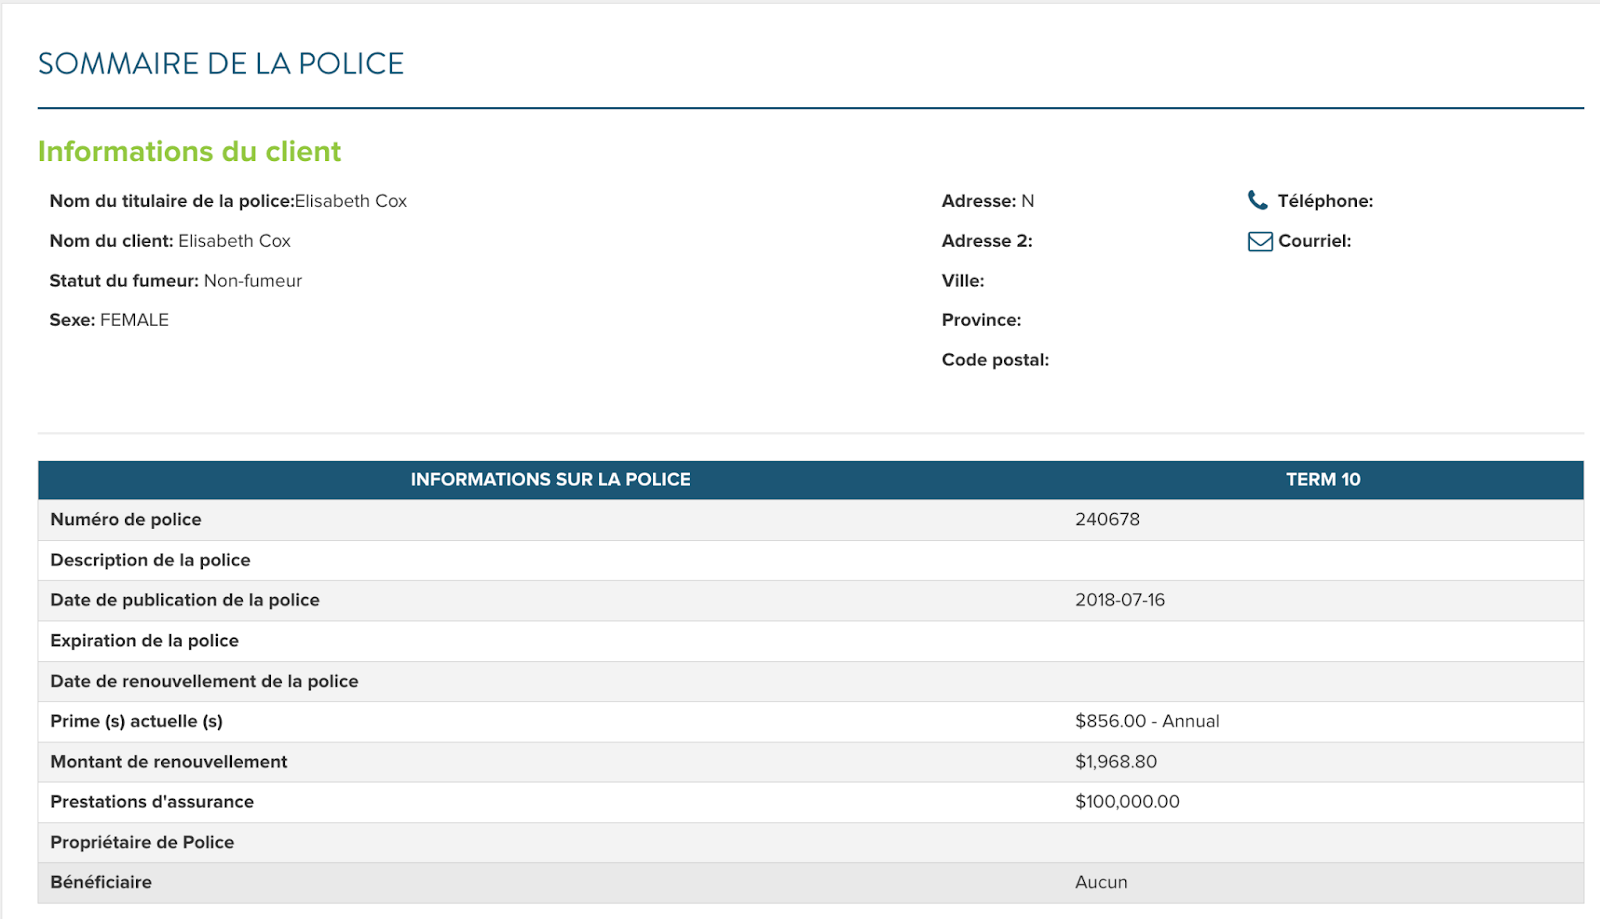Click the issue date 2018-07-16

(x=1120, y=600)
